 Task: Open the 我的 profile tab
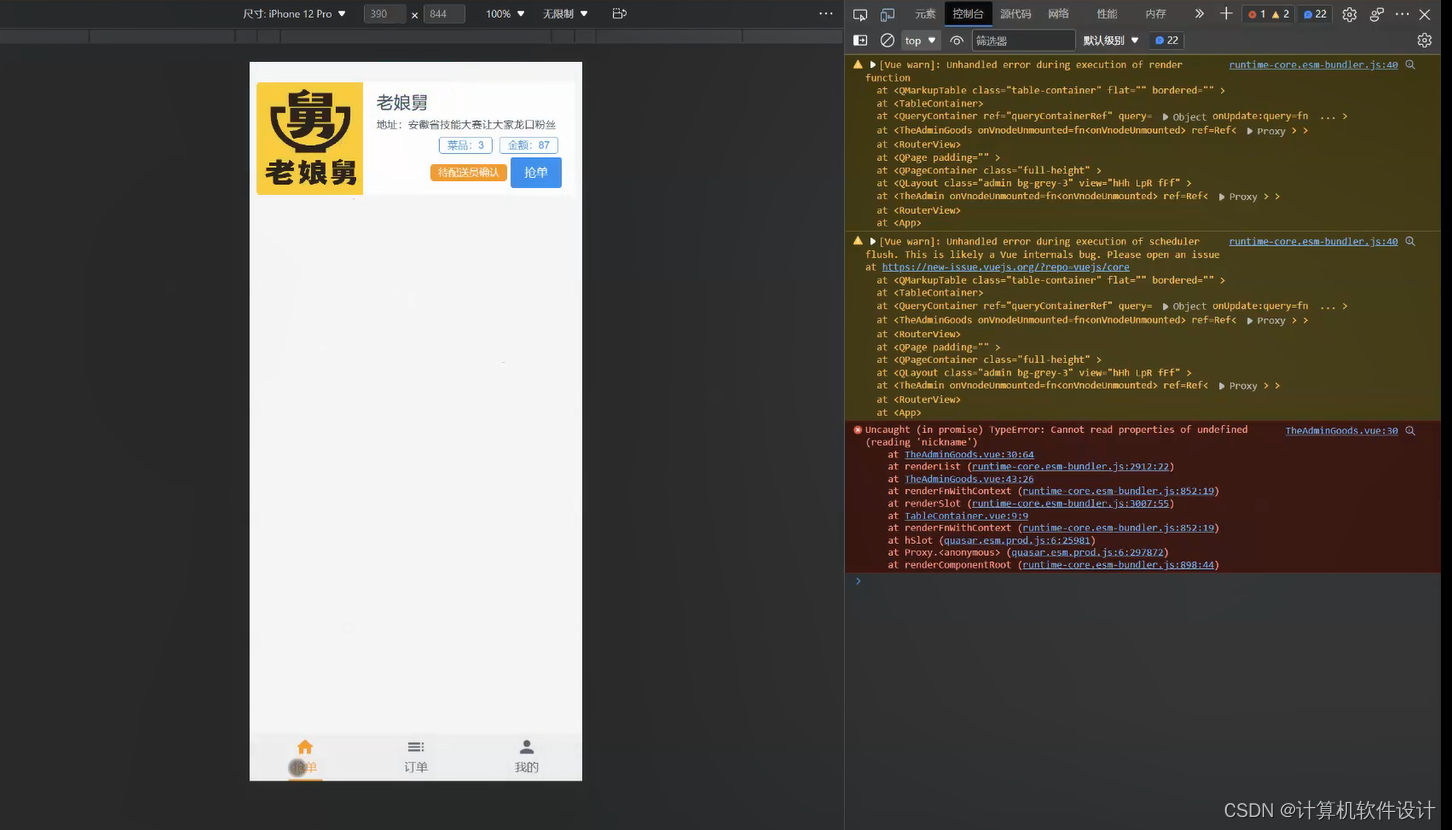527,756
